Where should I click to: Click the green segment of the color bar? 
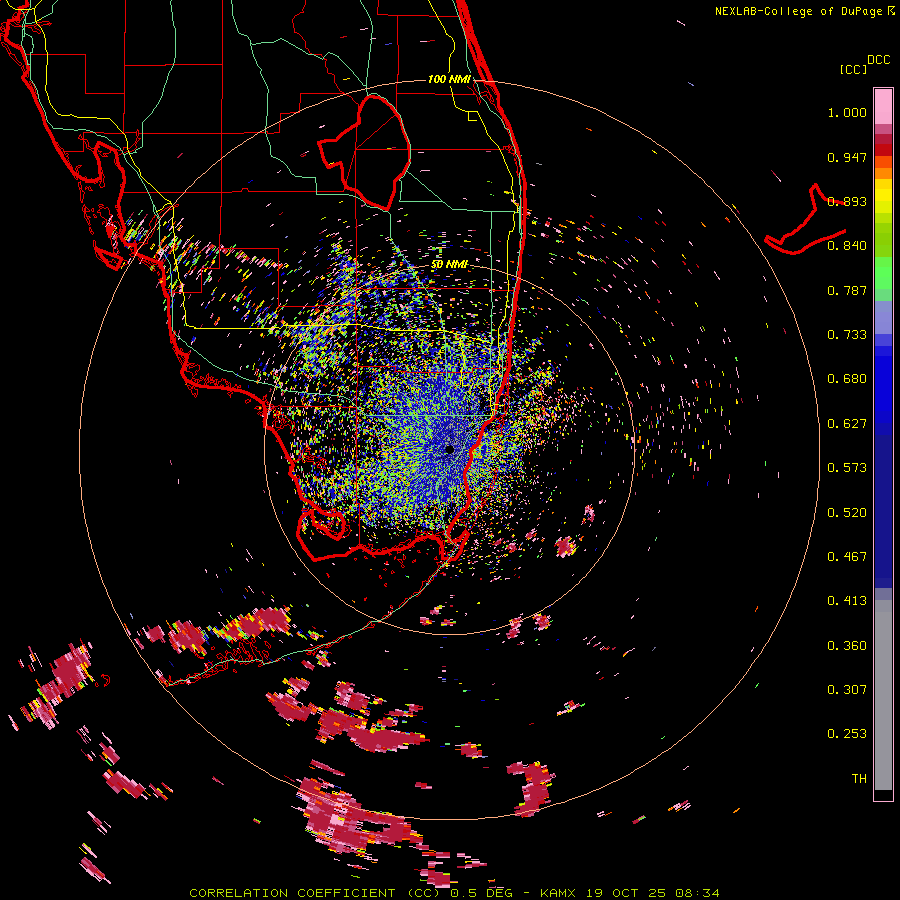883,273
